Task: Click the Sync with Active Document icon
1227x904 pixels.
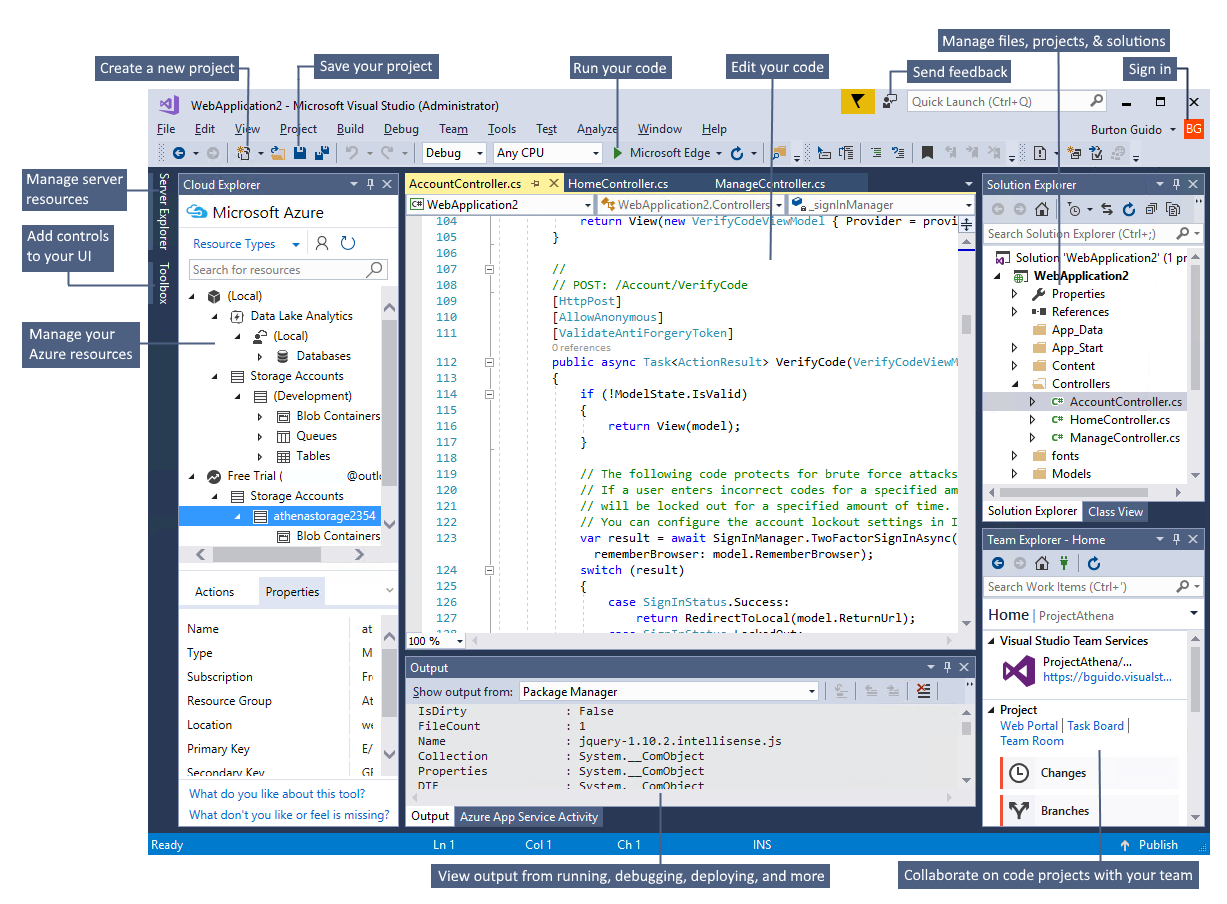Action: pyautogui.click(x=1107, y=209)
